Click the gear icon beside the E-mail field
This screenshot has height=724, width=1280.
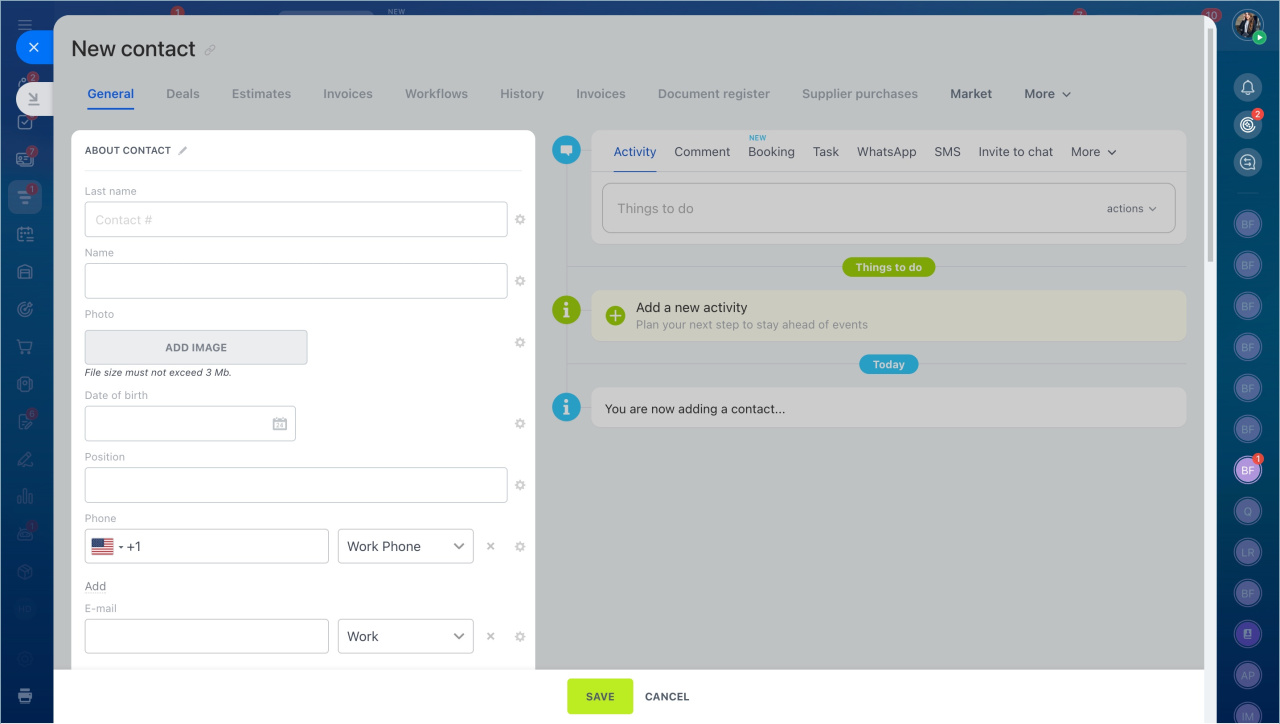coord(520,637)
